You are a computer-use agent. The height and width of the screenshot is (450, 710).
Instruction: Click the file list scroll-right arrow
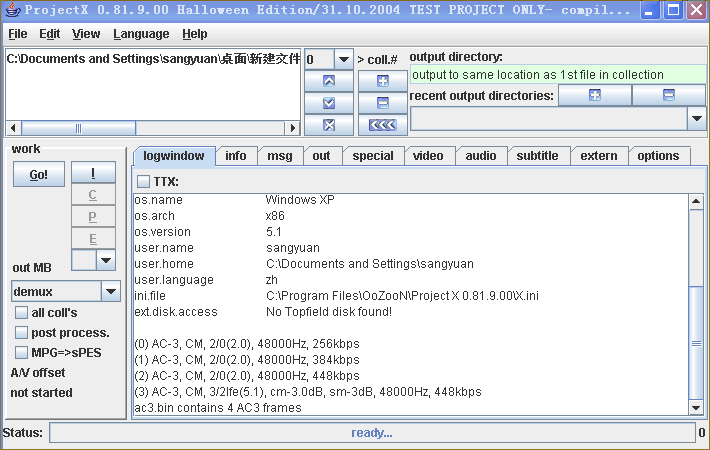[x=293, y=128]
